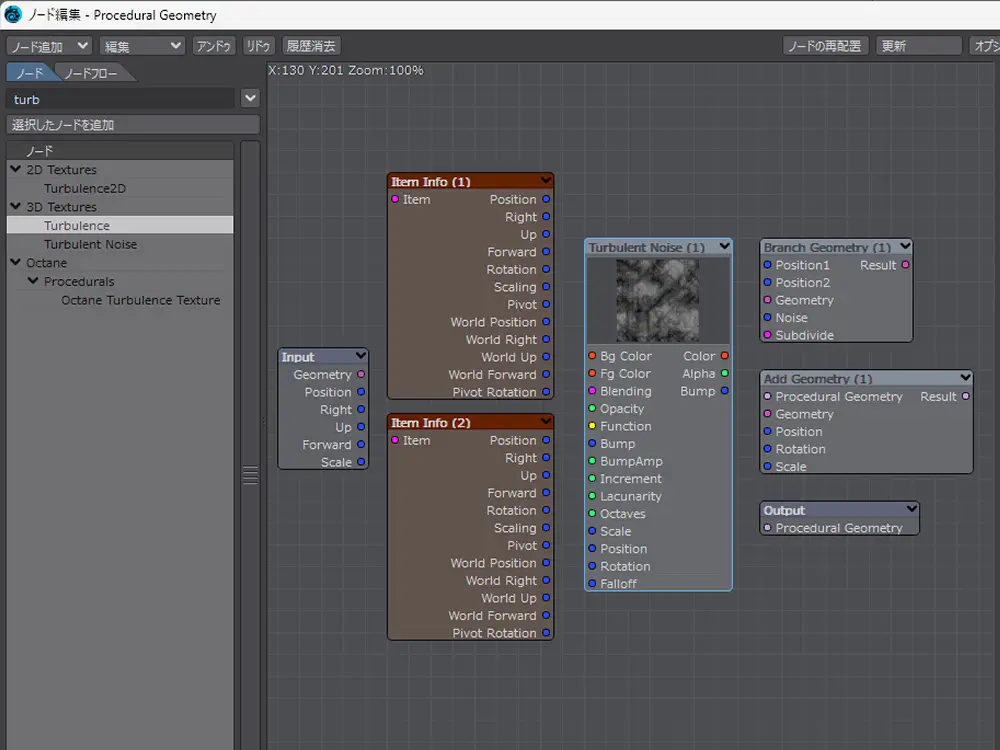Click the Item input socket on Item Info (1)
Viewport: 1000px width, 750px height.
point(395,199)
